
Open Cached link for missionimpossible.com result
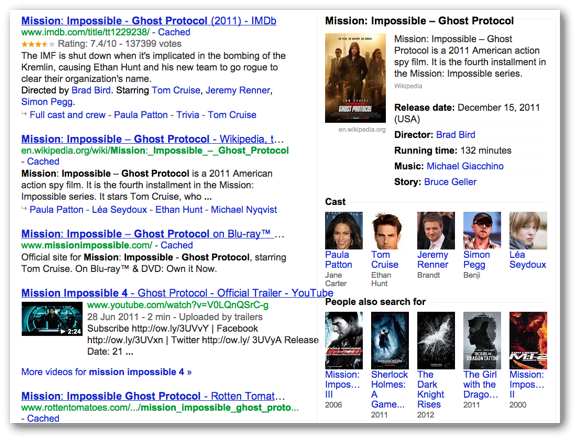(x=177, y=245)
